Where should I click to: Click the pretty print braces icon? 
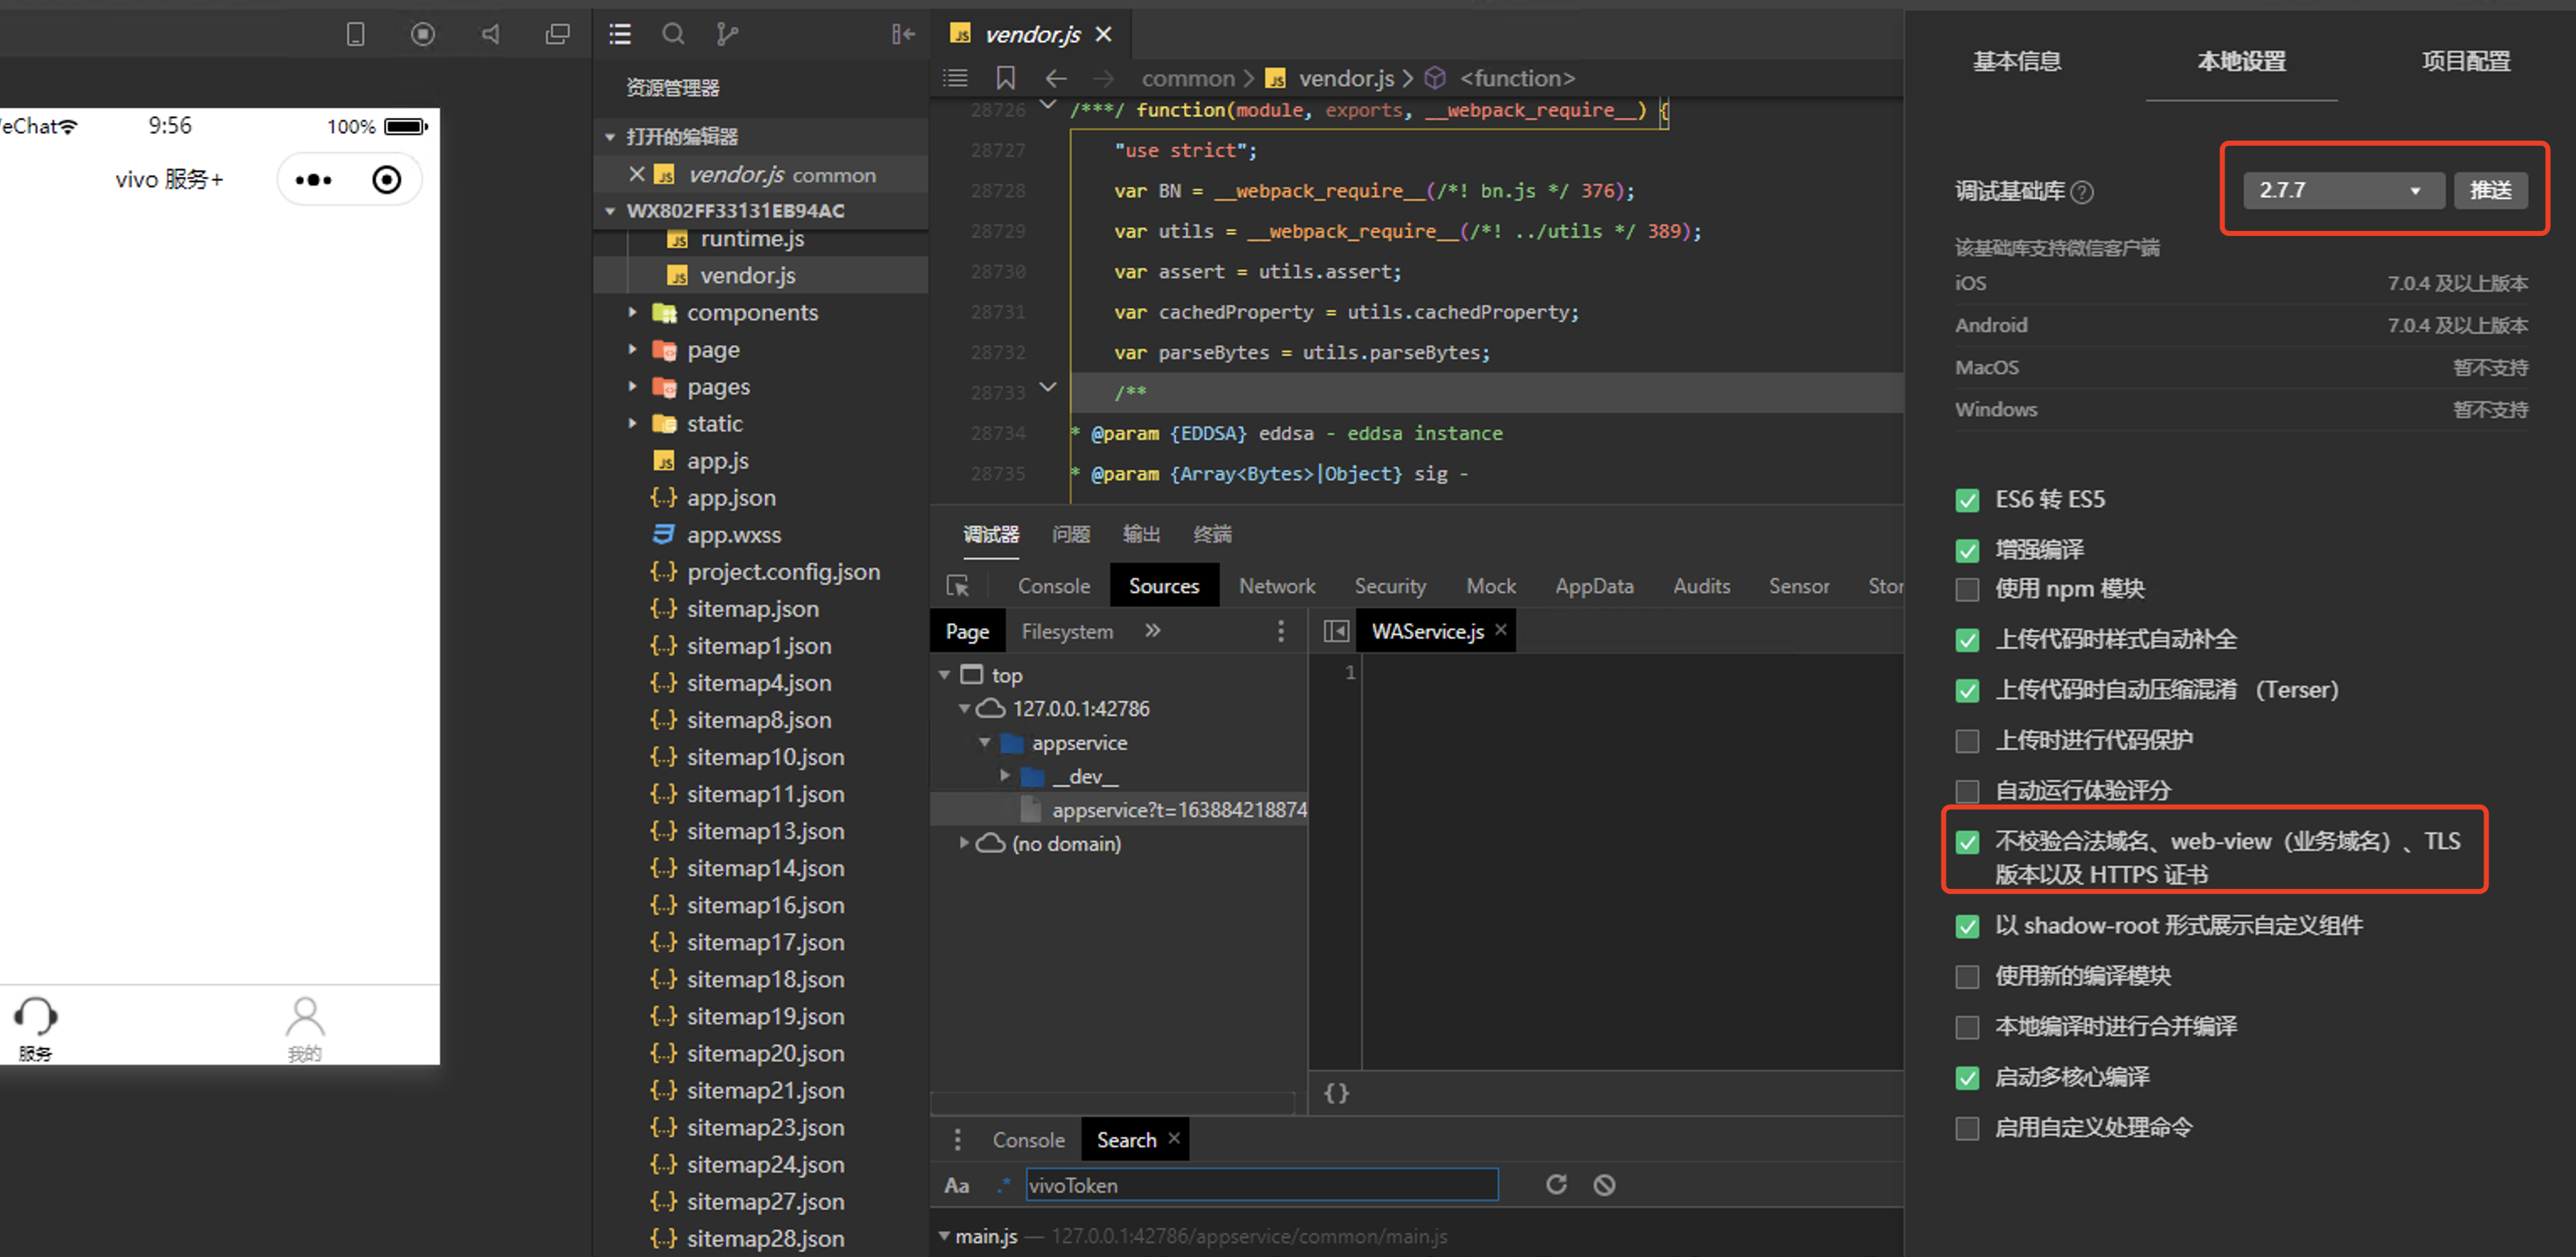[1336, 1093]
